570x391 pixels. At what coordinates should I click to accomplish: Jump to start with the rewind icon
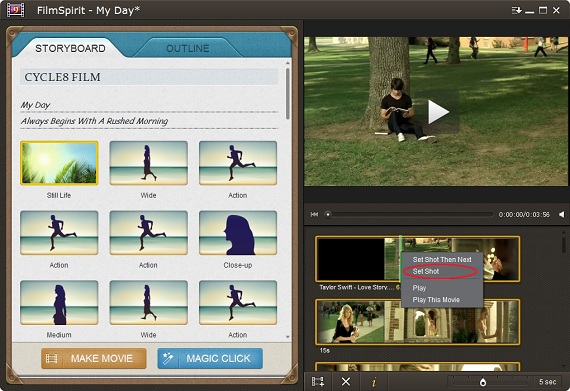314,214
